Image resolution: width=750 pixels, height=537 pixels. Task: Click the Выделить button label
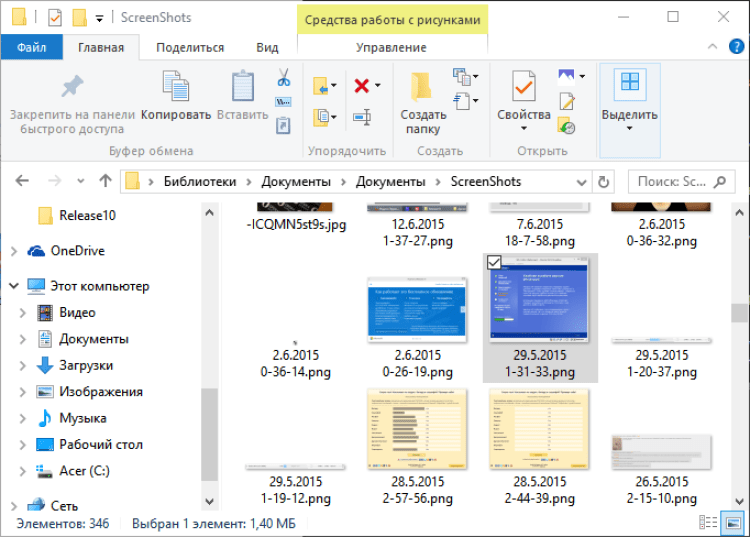coord(629,115)
